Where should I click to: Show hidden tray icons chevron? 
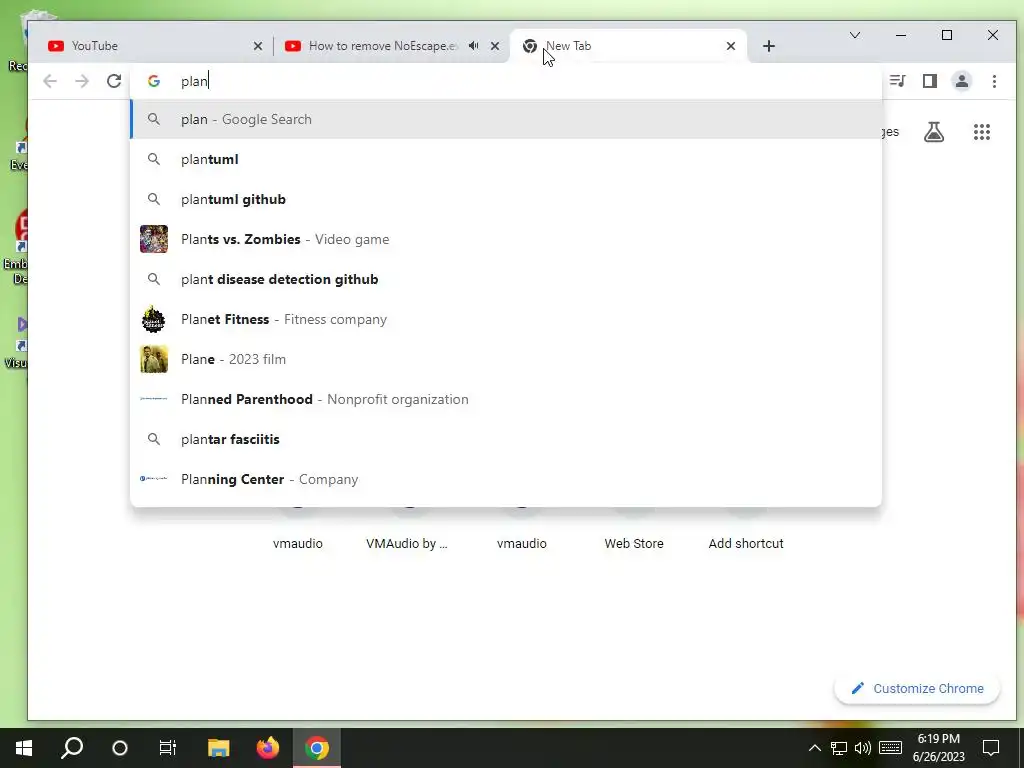coord(814,748)
